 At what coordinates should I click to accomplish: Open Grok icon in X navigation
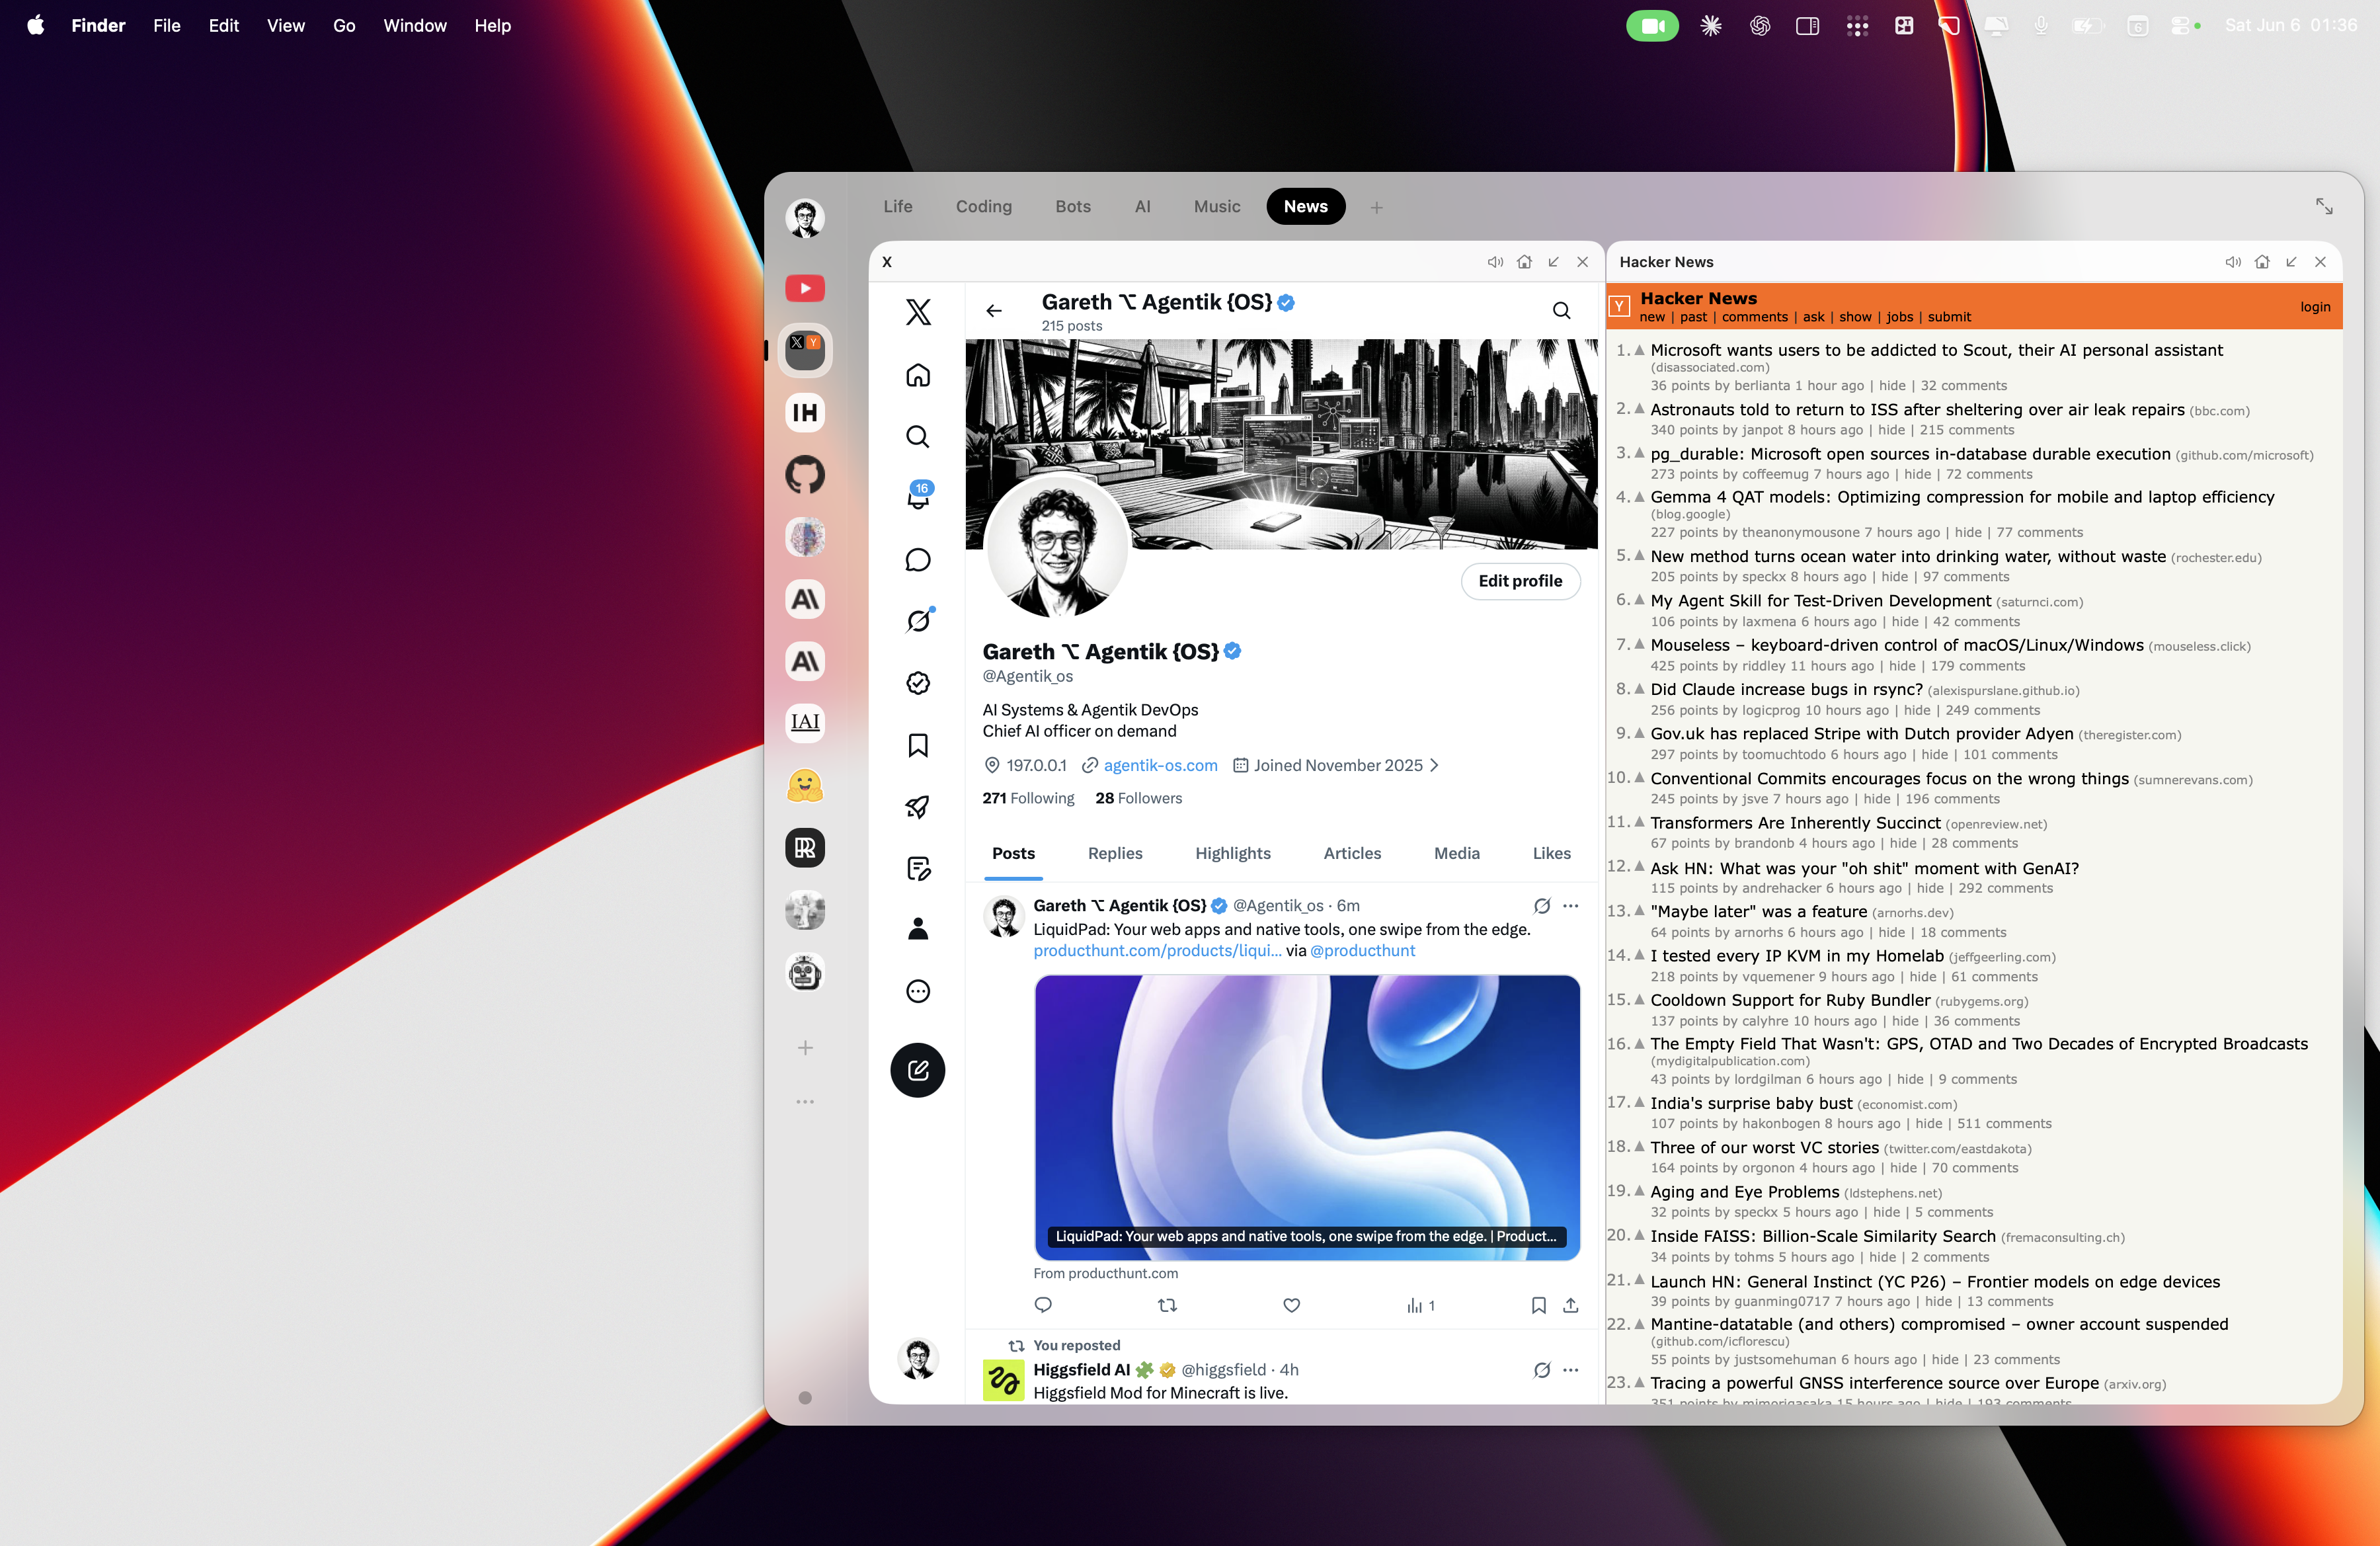[918, 621]
